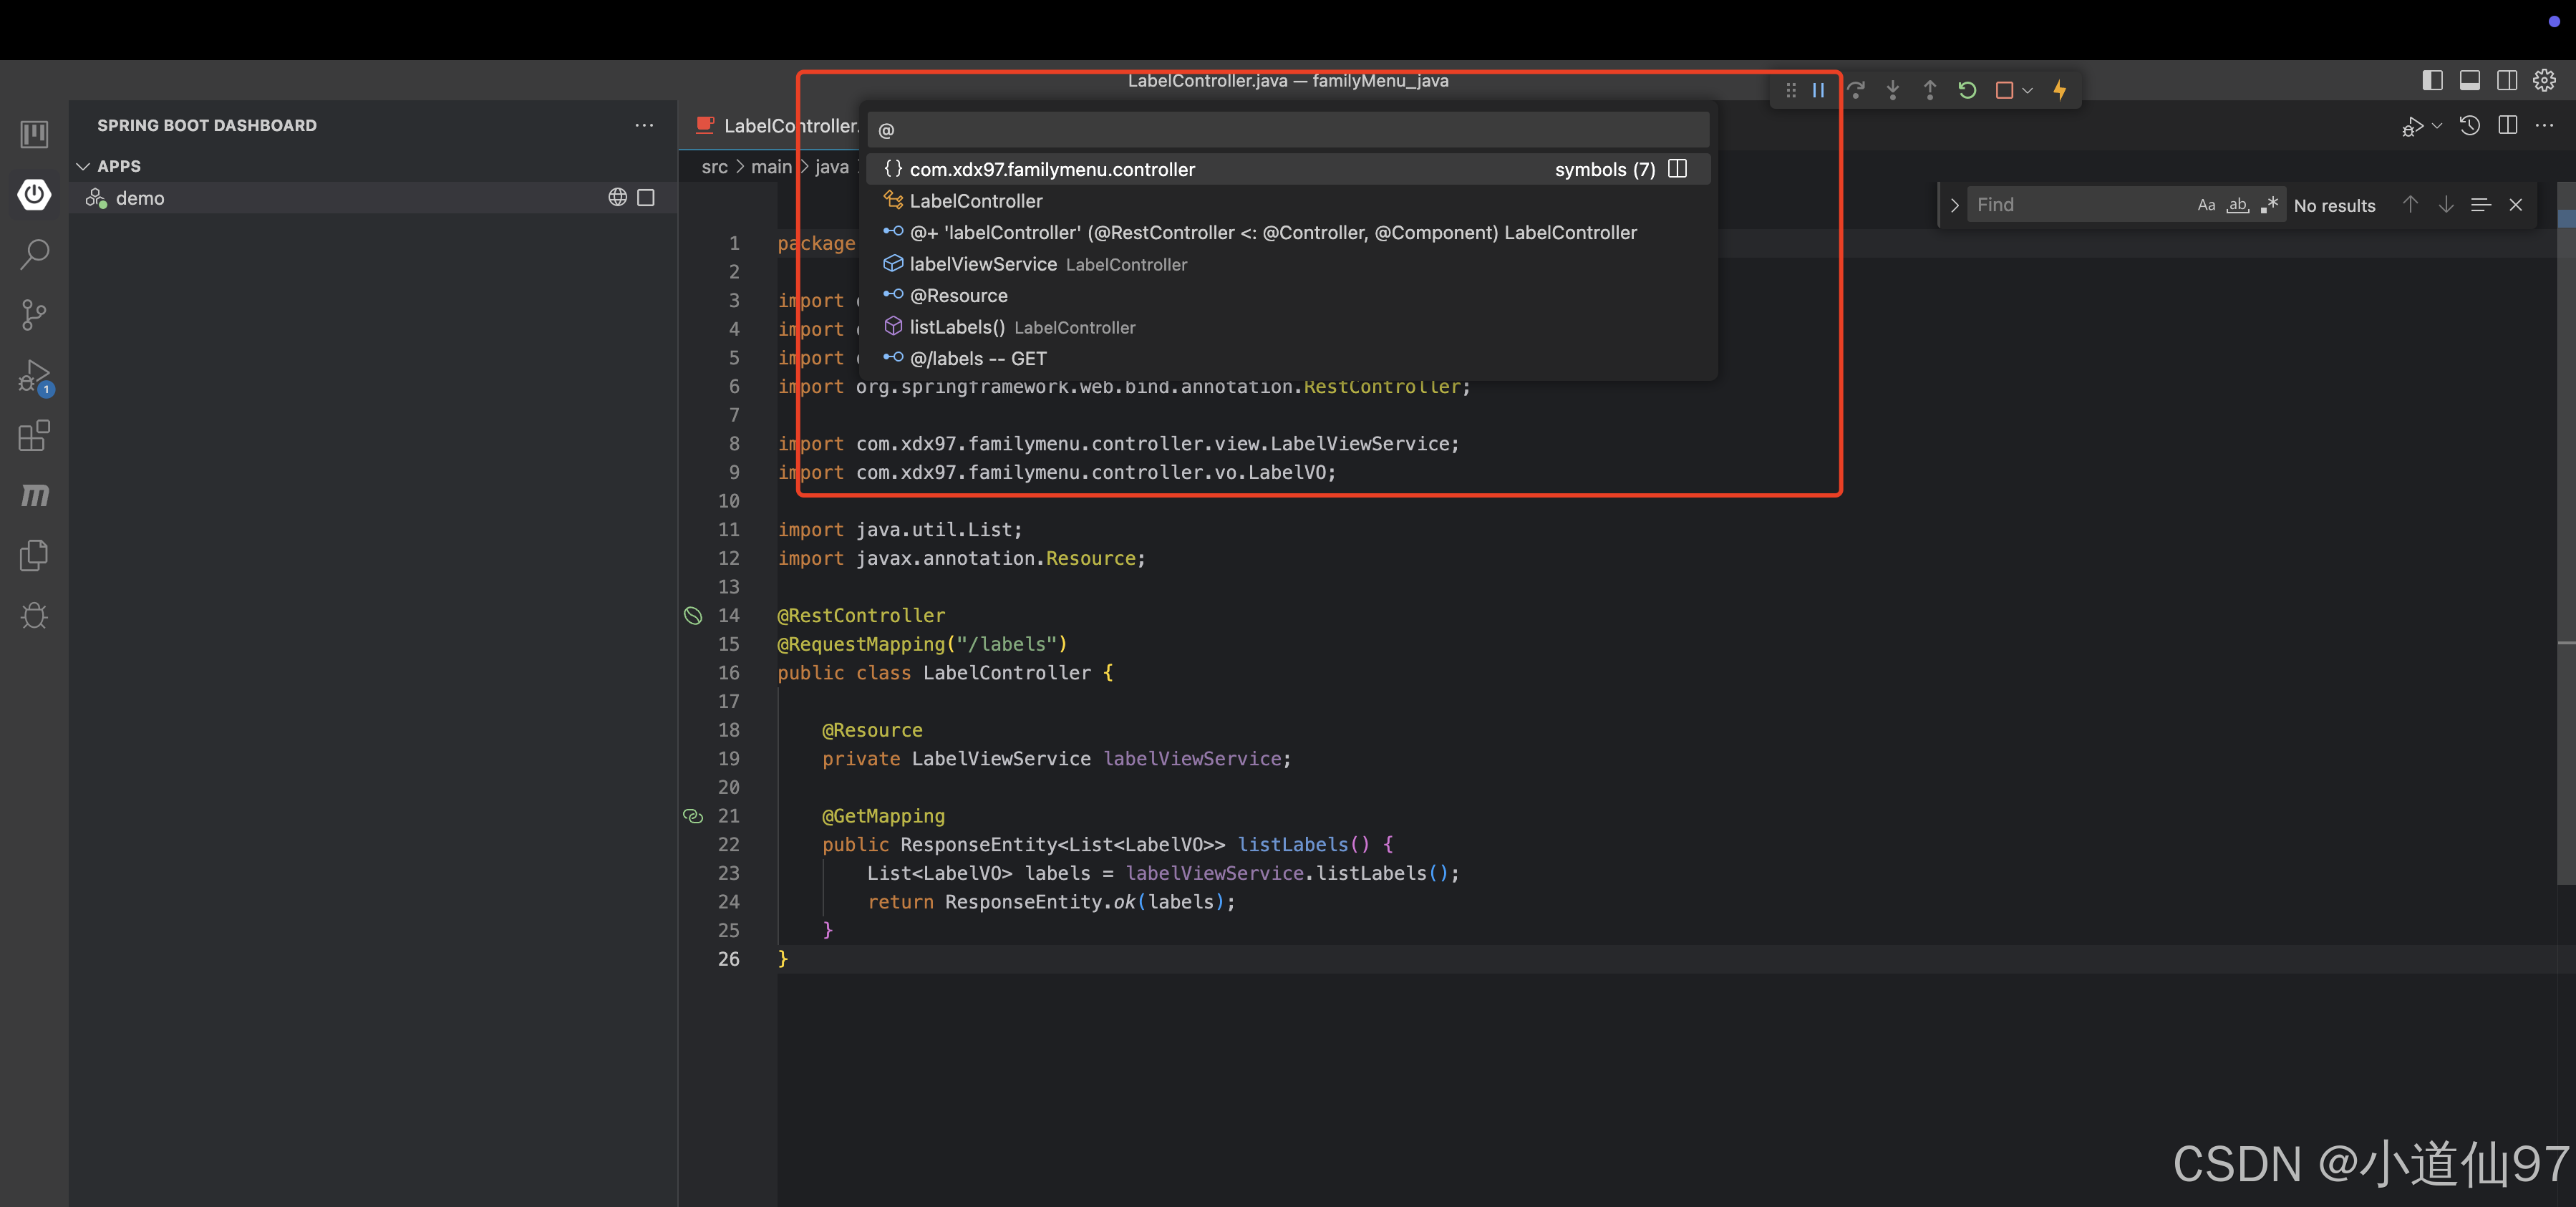Collapse the APPS section
The image size is (2576, 1207).
[x=83, y=166]
